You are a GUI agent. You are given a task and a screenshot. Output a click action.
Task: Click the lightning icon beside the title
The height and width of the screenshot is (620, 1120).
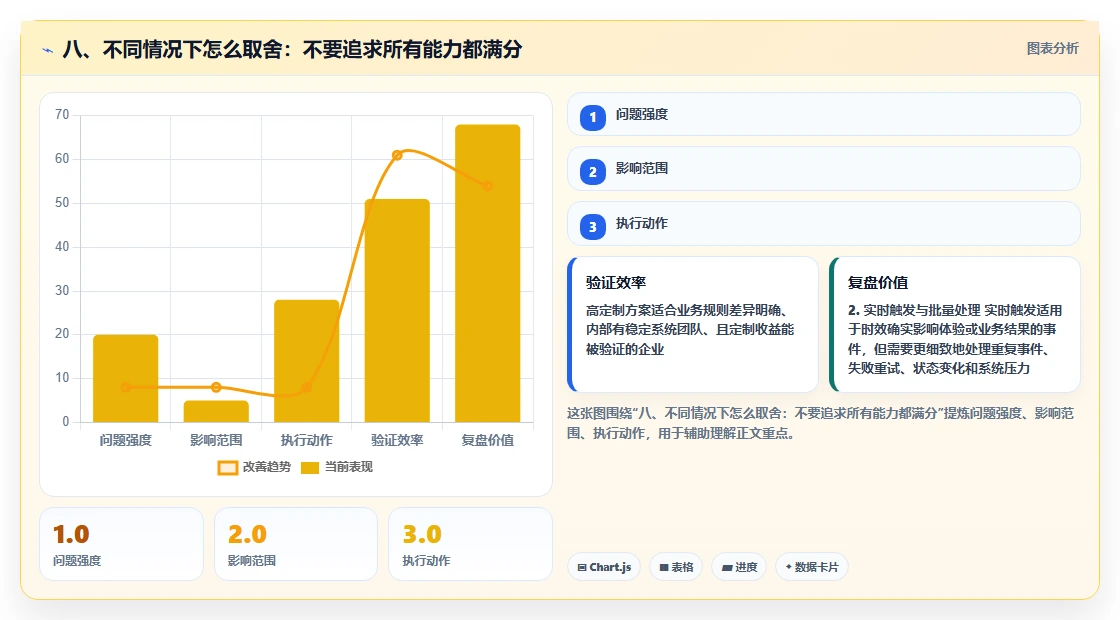pos(48,50)
